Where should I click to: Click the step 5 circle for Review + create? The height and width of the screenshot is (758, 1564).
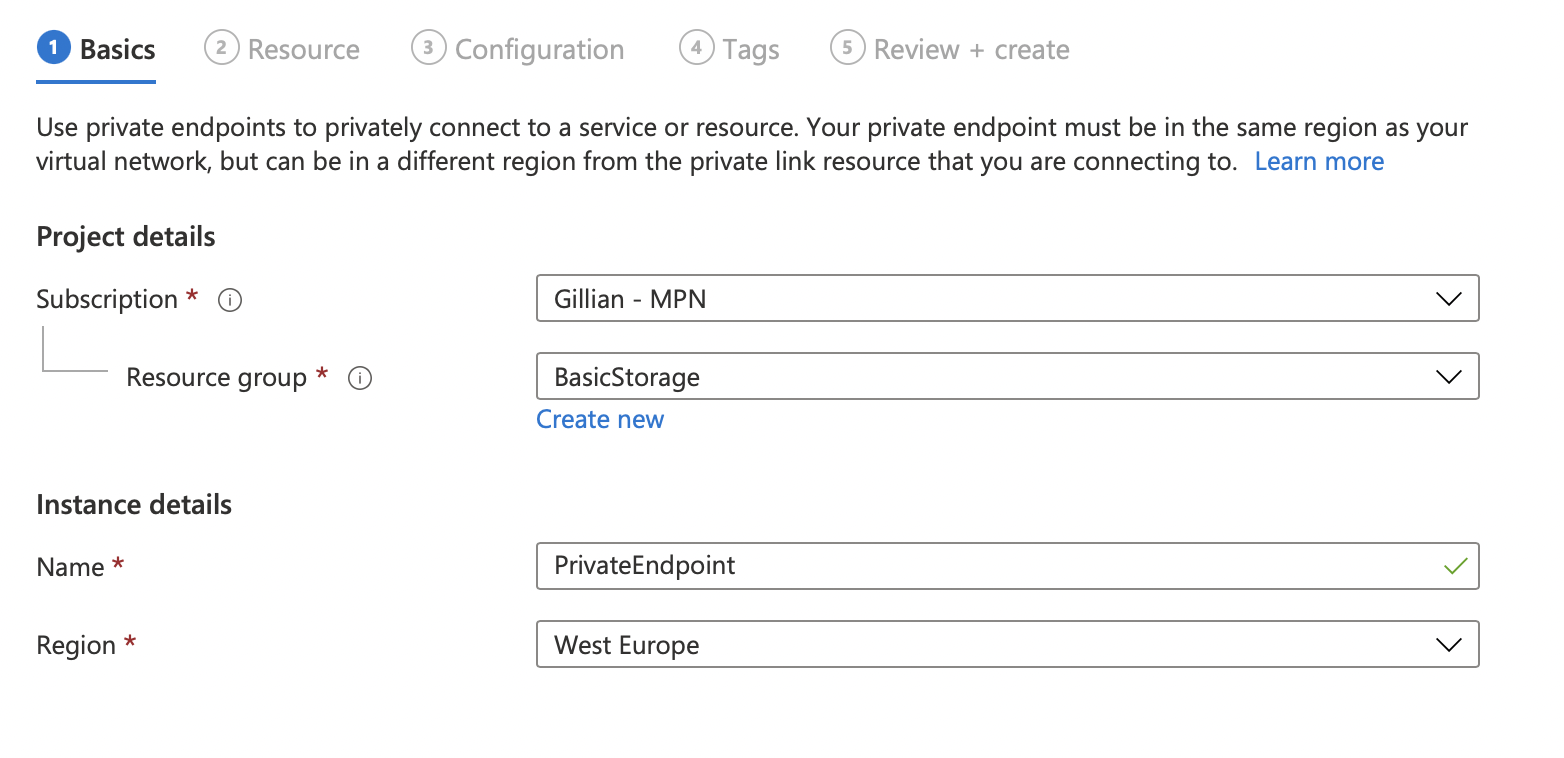coord(846,48)
